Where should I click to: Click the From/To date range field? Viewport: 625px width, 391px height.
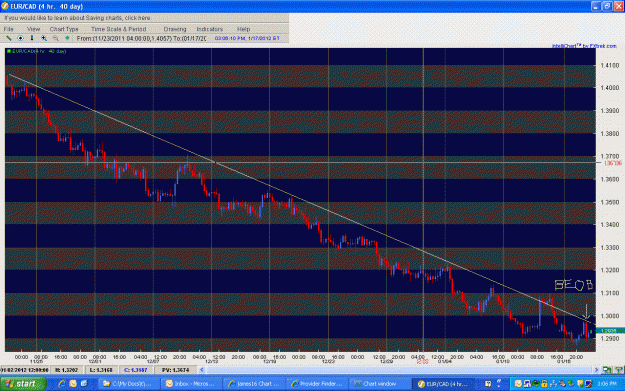pyautogui.click(x=141, y=38)
